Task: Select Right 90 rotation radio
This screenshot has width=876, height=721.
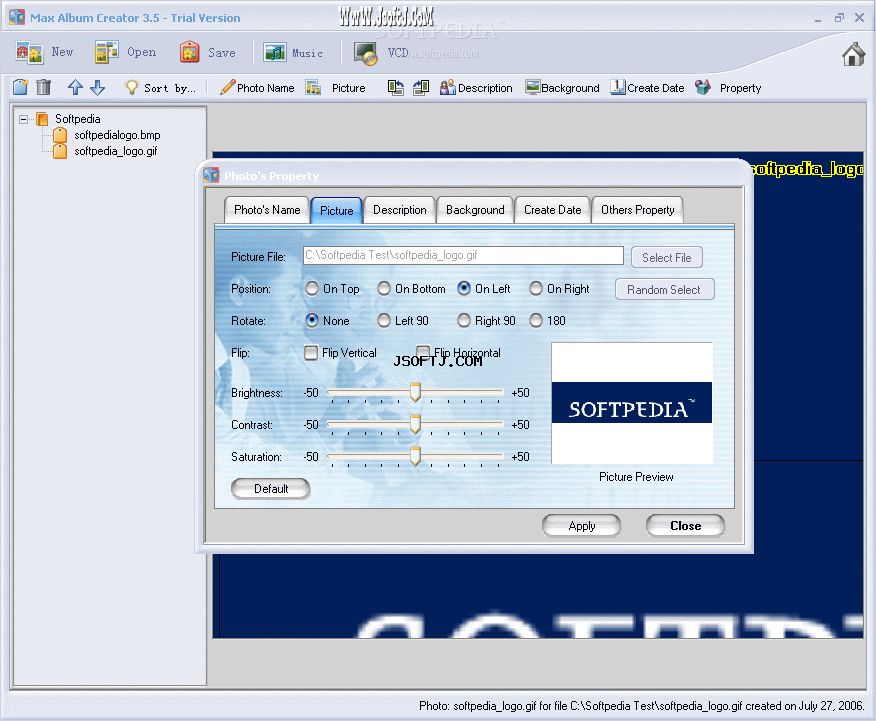Action: (x=464, y=320)
